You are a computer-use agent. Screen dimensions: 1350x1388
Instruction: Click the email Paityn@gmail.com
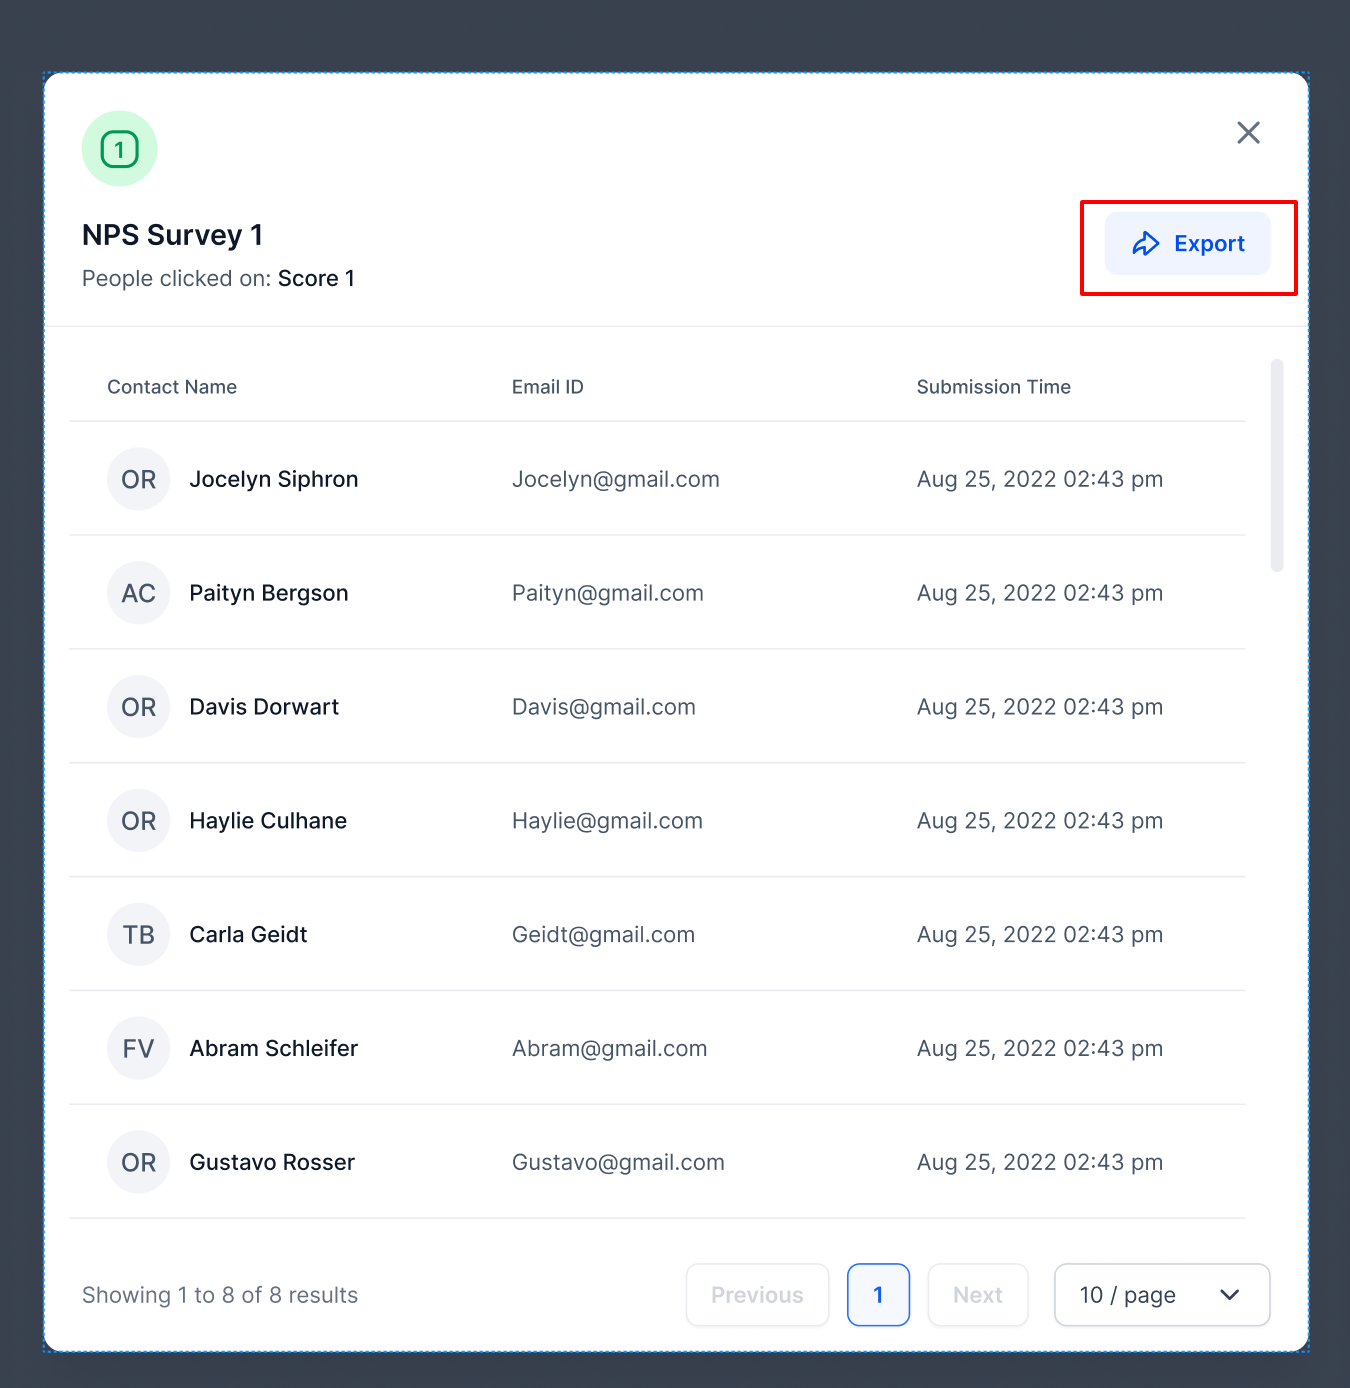[x=608, y=593]
